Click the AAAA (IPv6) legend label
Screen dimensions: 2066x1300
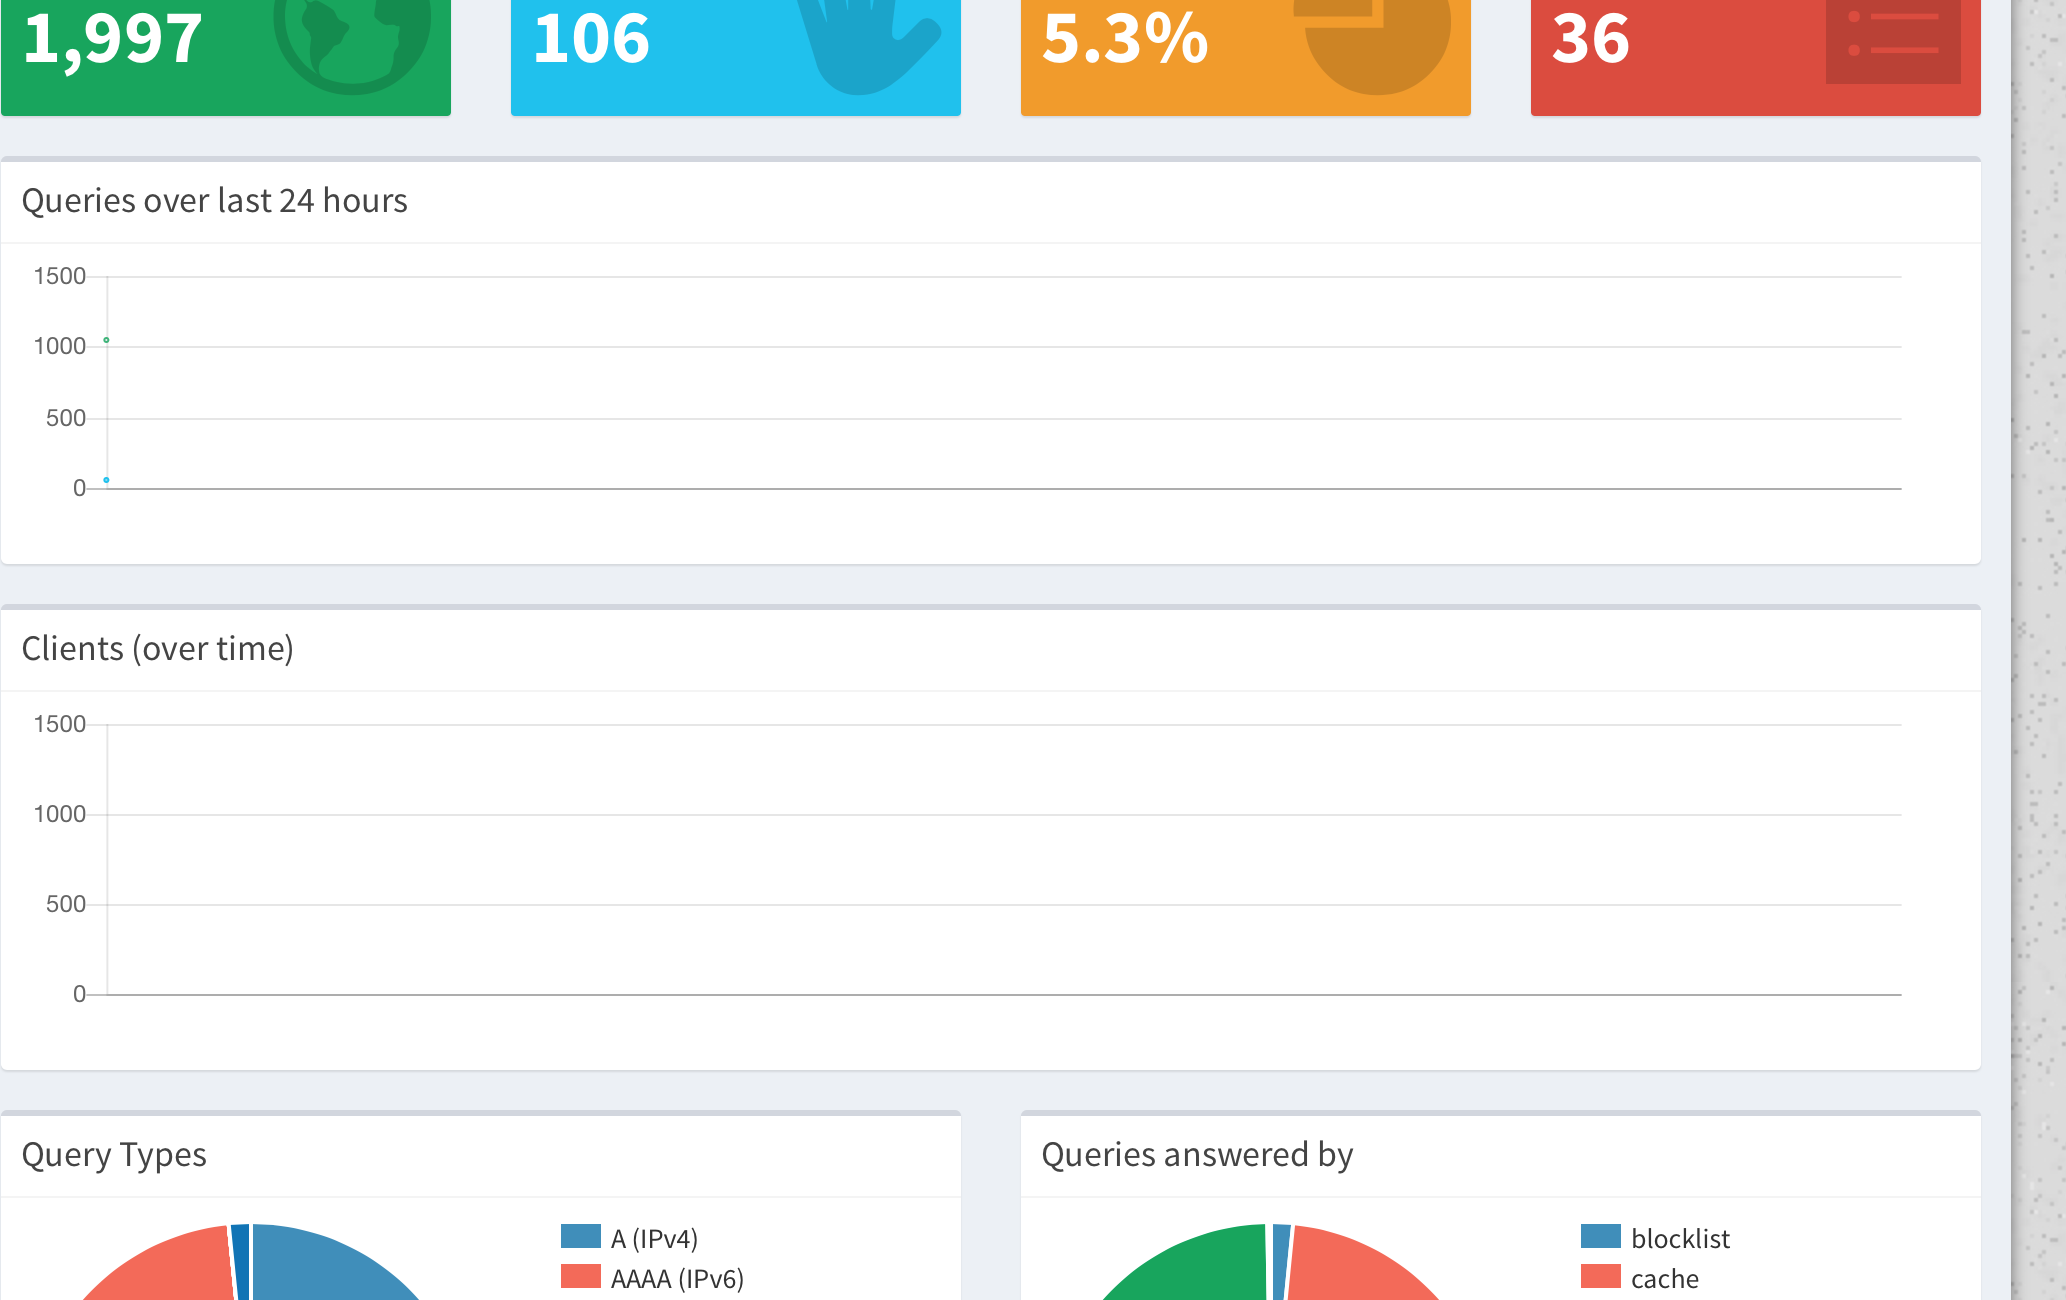click(677, 1279)
